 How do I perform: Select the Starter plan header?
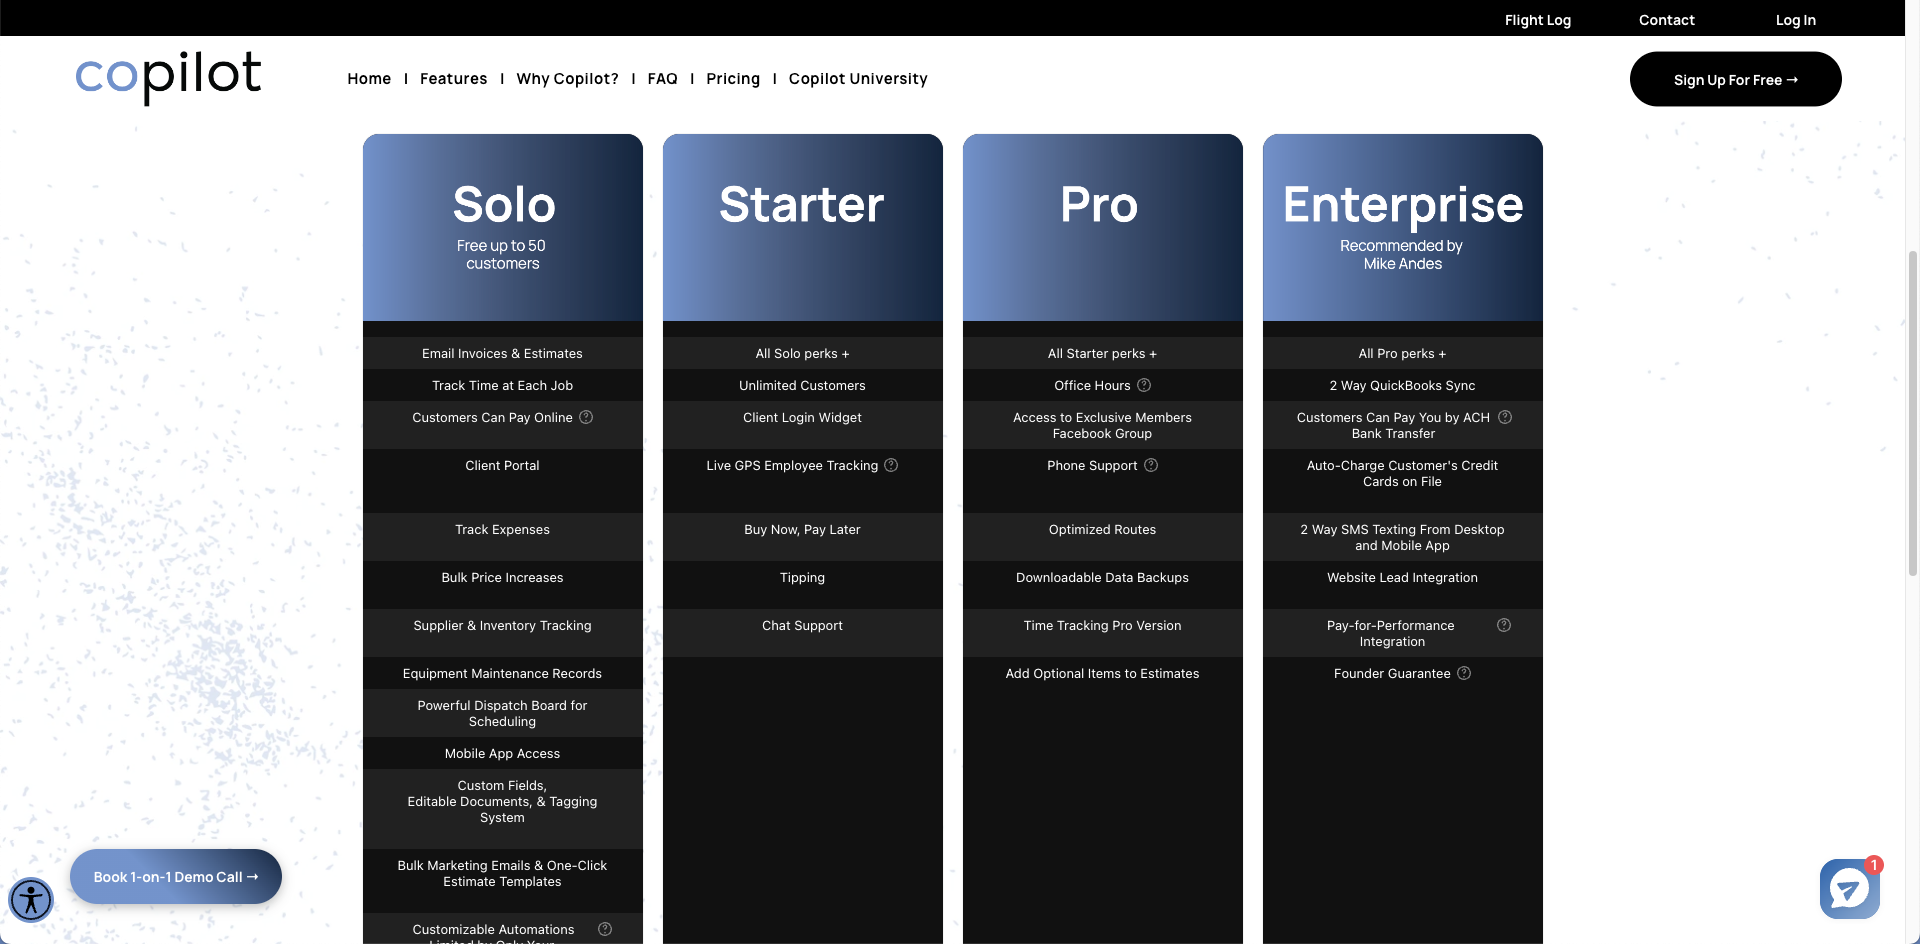[x=803, y=228]
